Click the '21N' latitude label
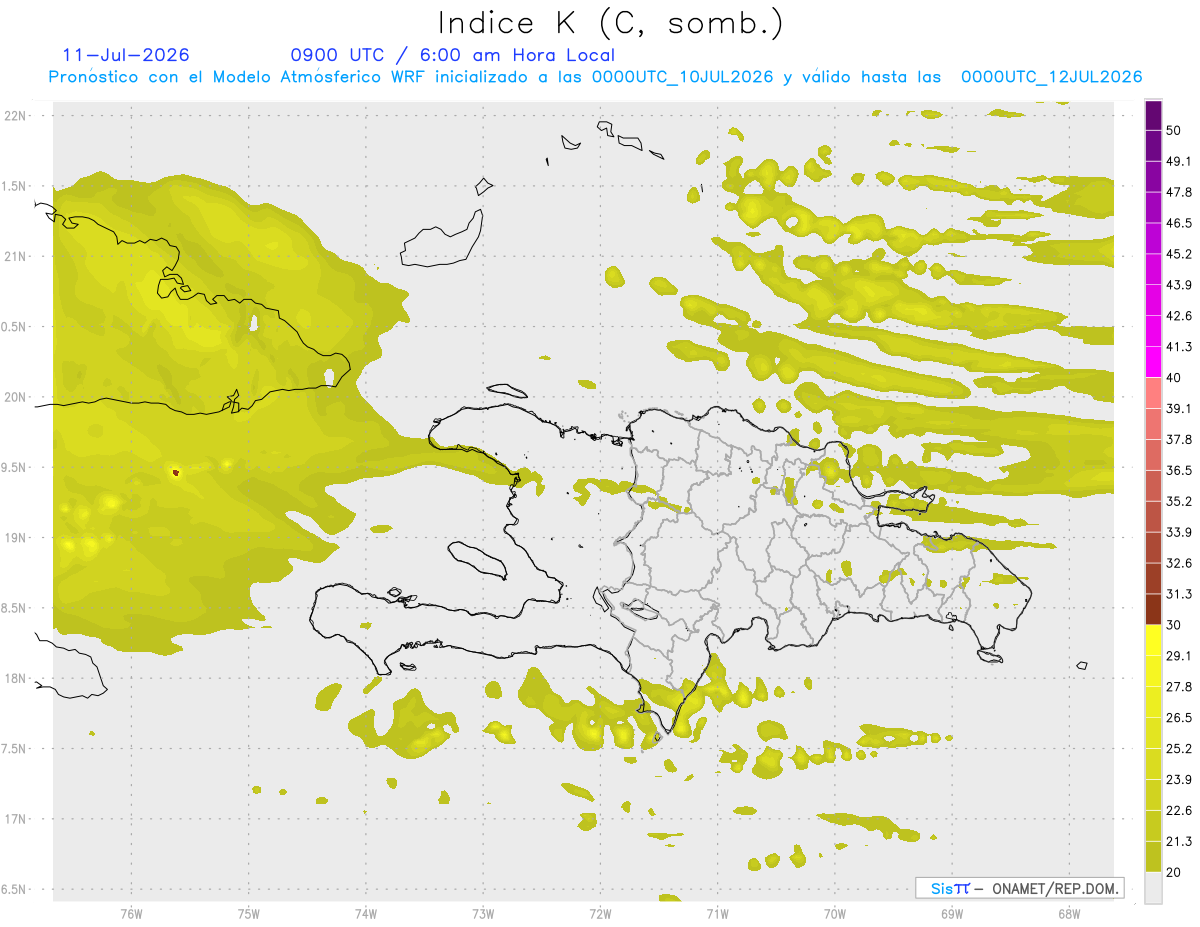 (x=17, y=256)
